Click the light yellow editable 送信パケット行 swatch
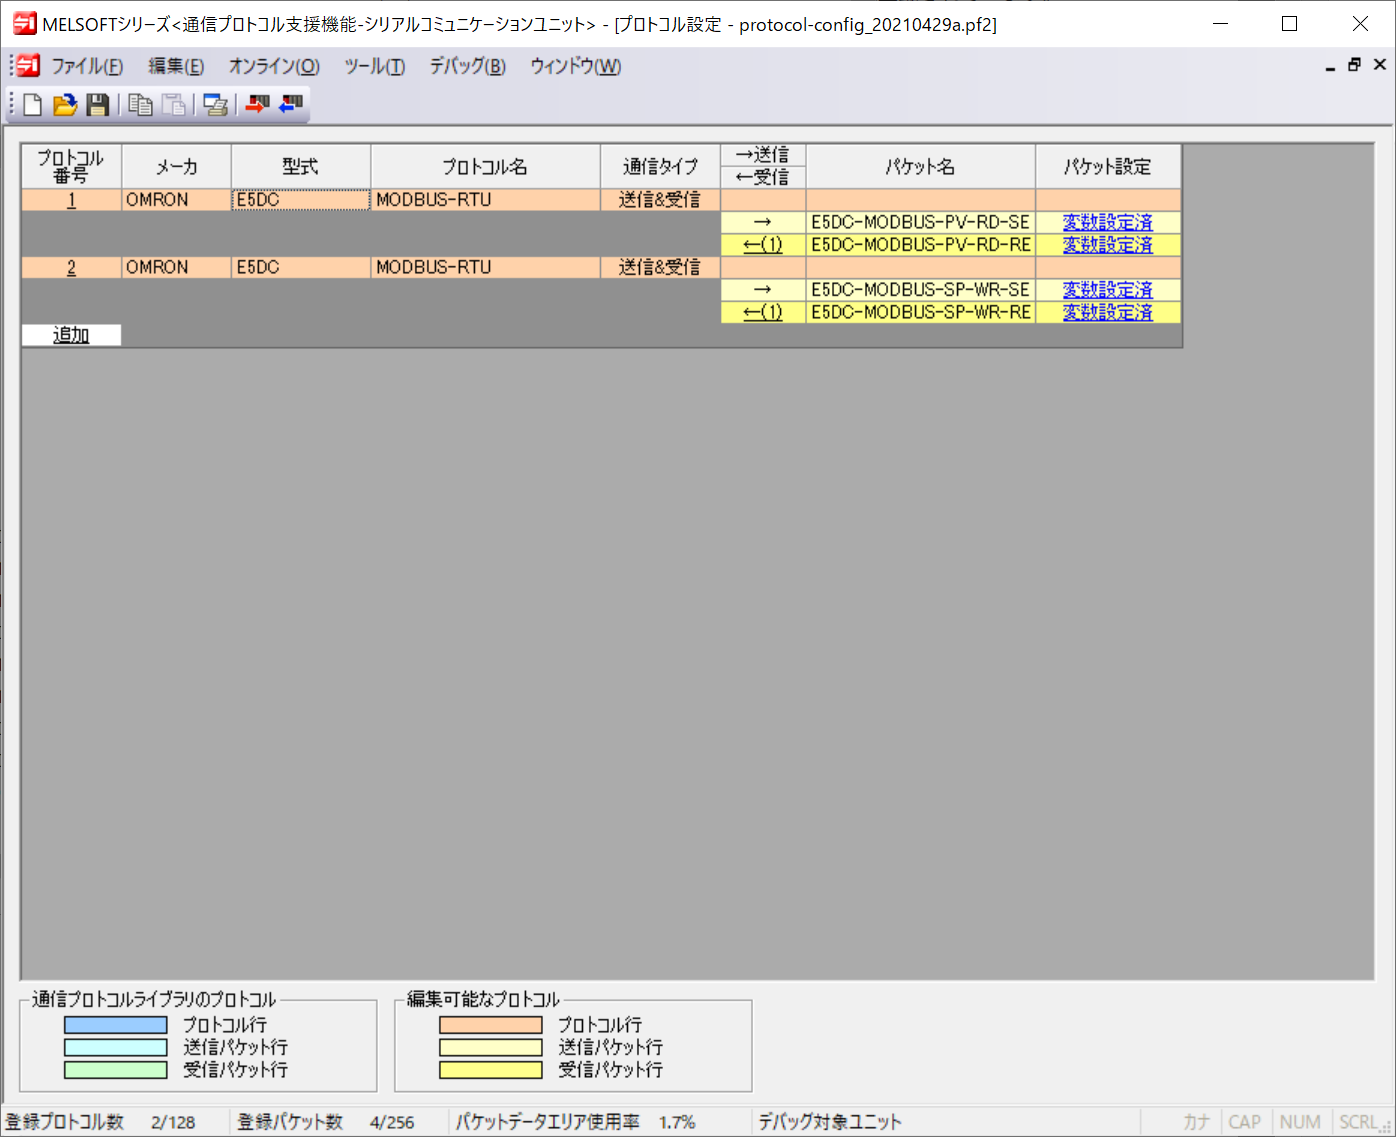The height and width of the screenshot is (1137, 1396). pyautogui.click(x=491, y=1047)
